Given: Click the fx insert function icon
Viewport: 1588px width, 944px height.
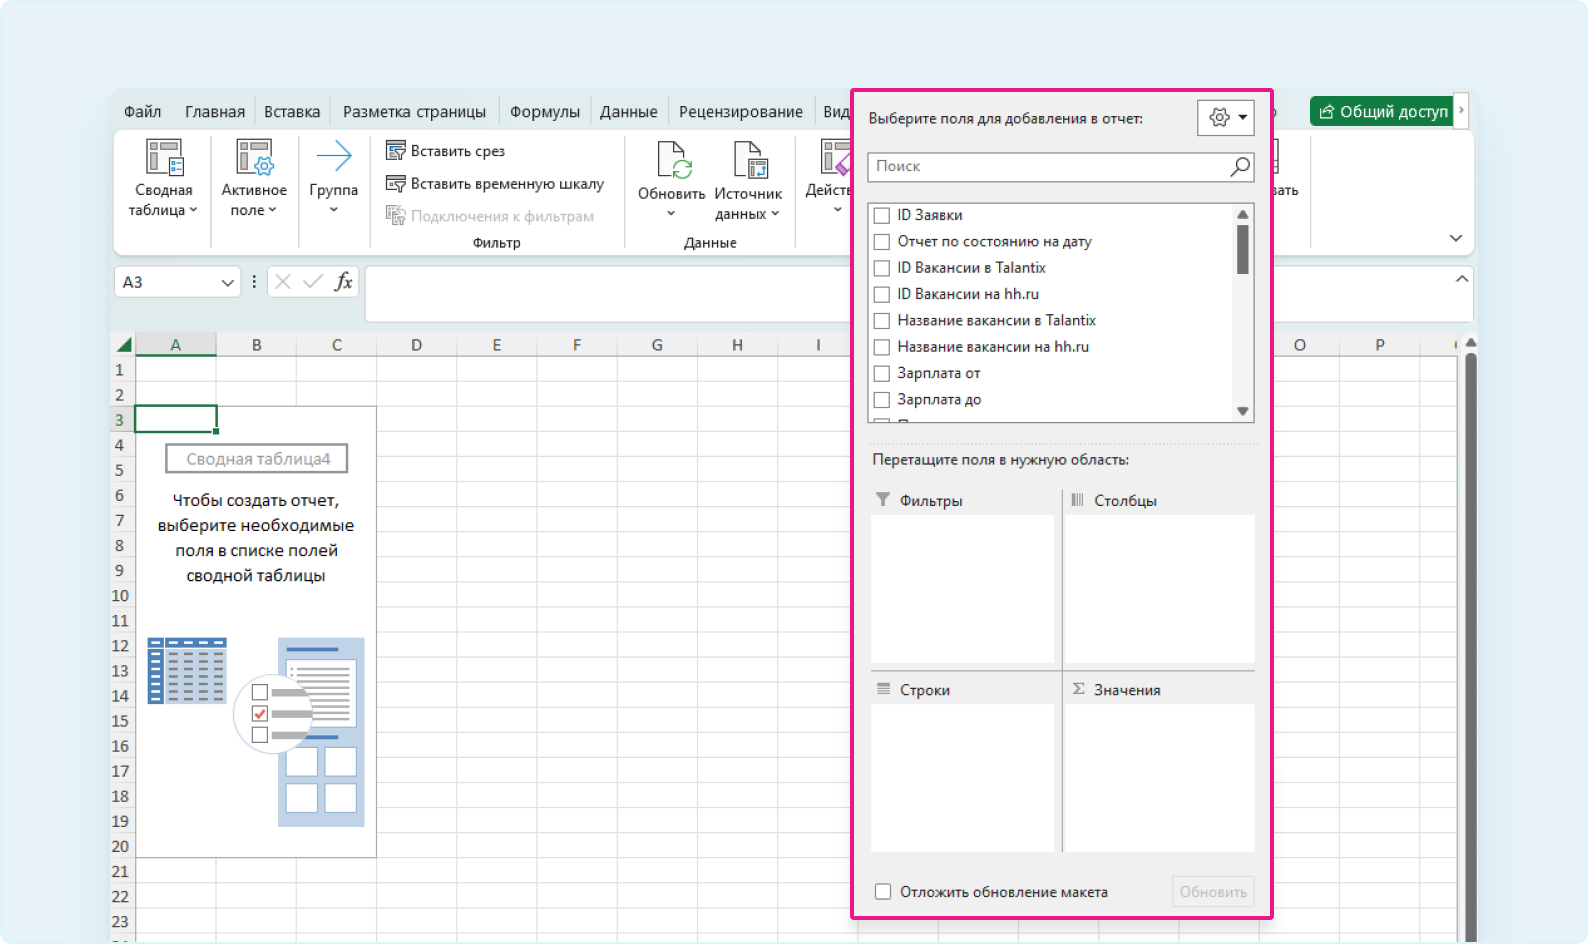Looking at the screenshot, I should pos(343,282).
